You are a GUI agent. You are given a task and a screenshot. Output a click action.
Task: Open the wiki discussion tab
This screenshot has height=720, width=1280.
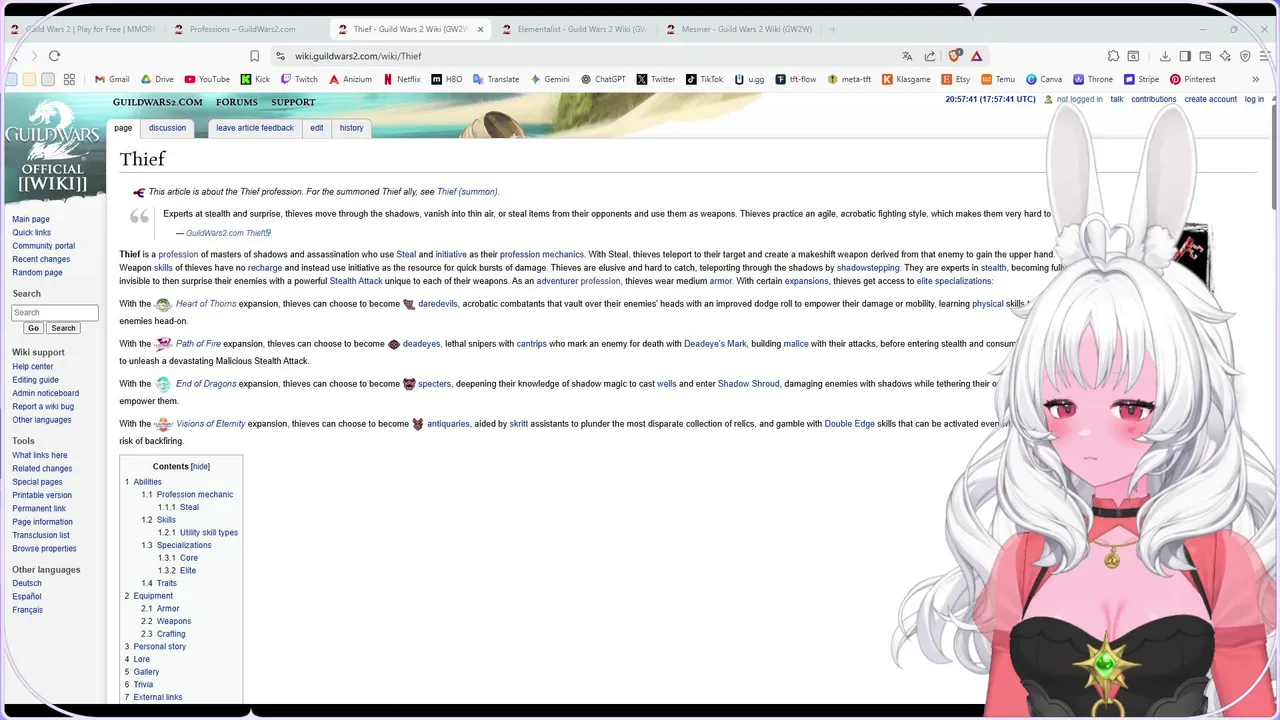point(167,128)
